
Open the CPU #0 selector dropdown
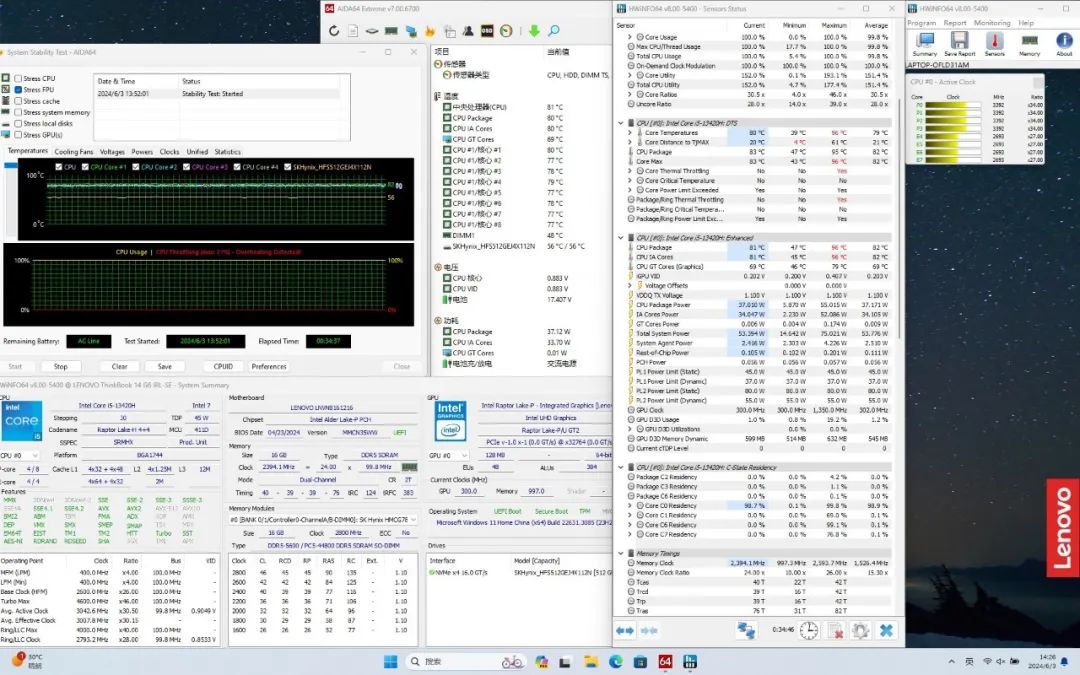click(19, 455)
